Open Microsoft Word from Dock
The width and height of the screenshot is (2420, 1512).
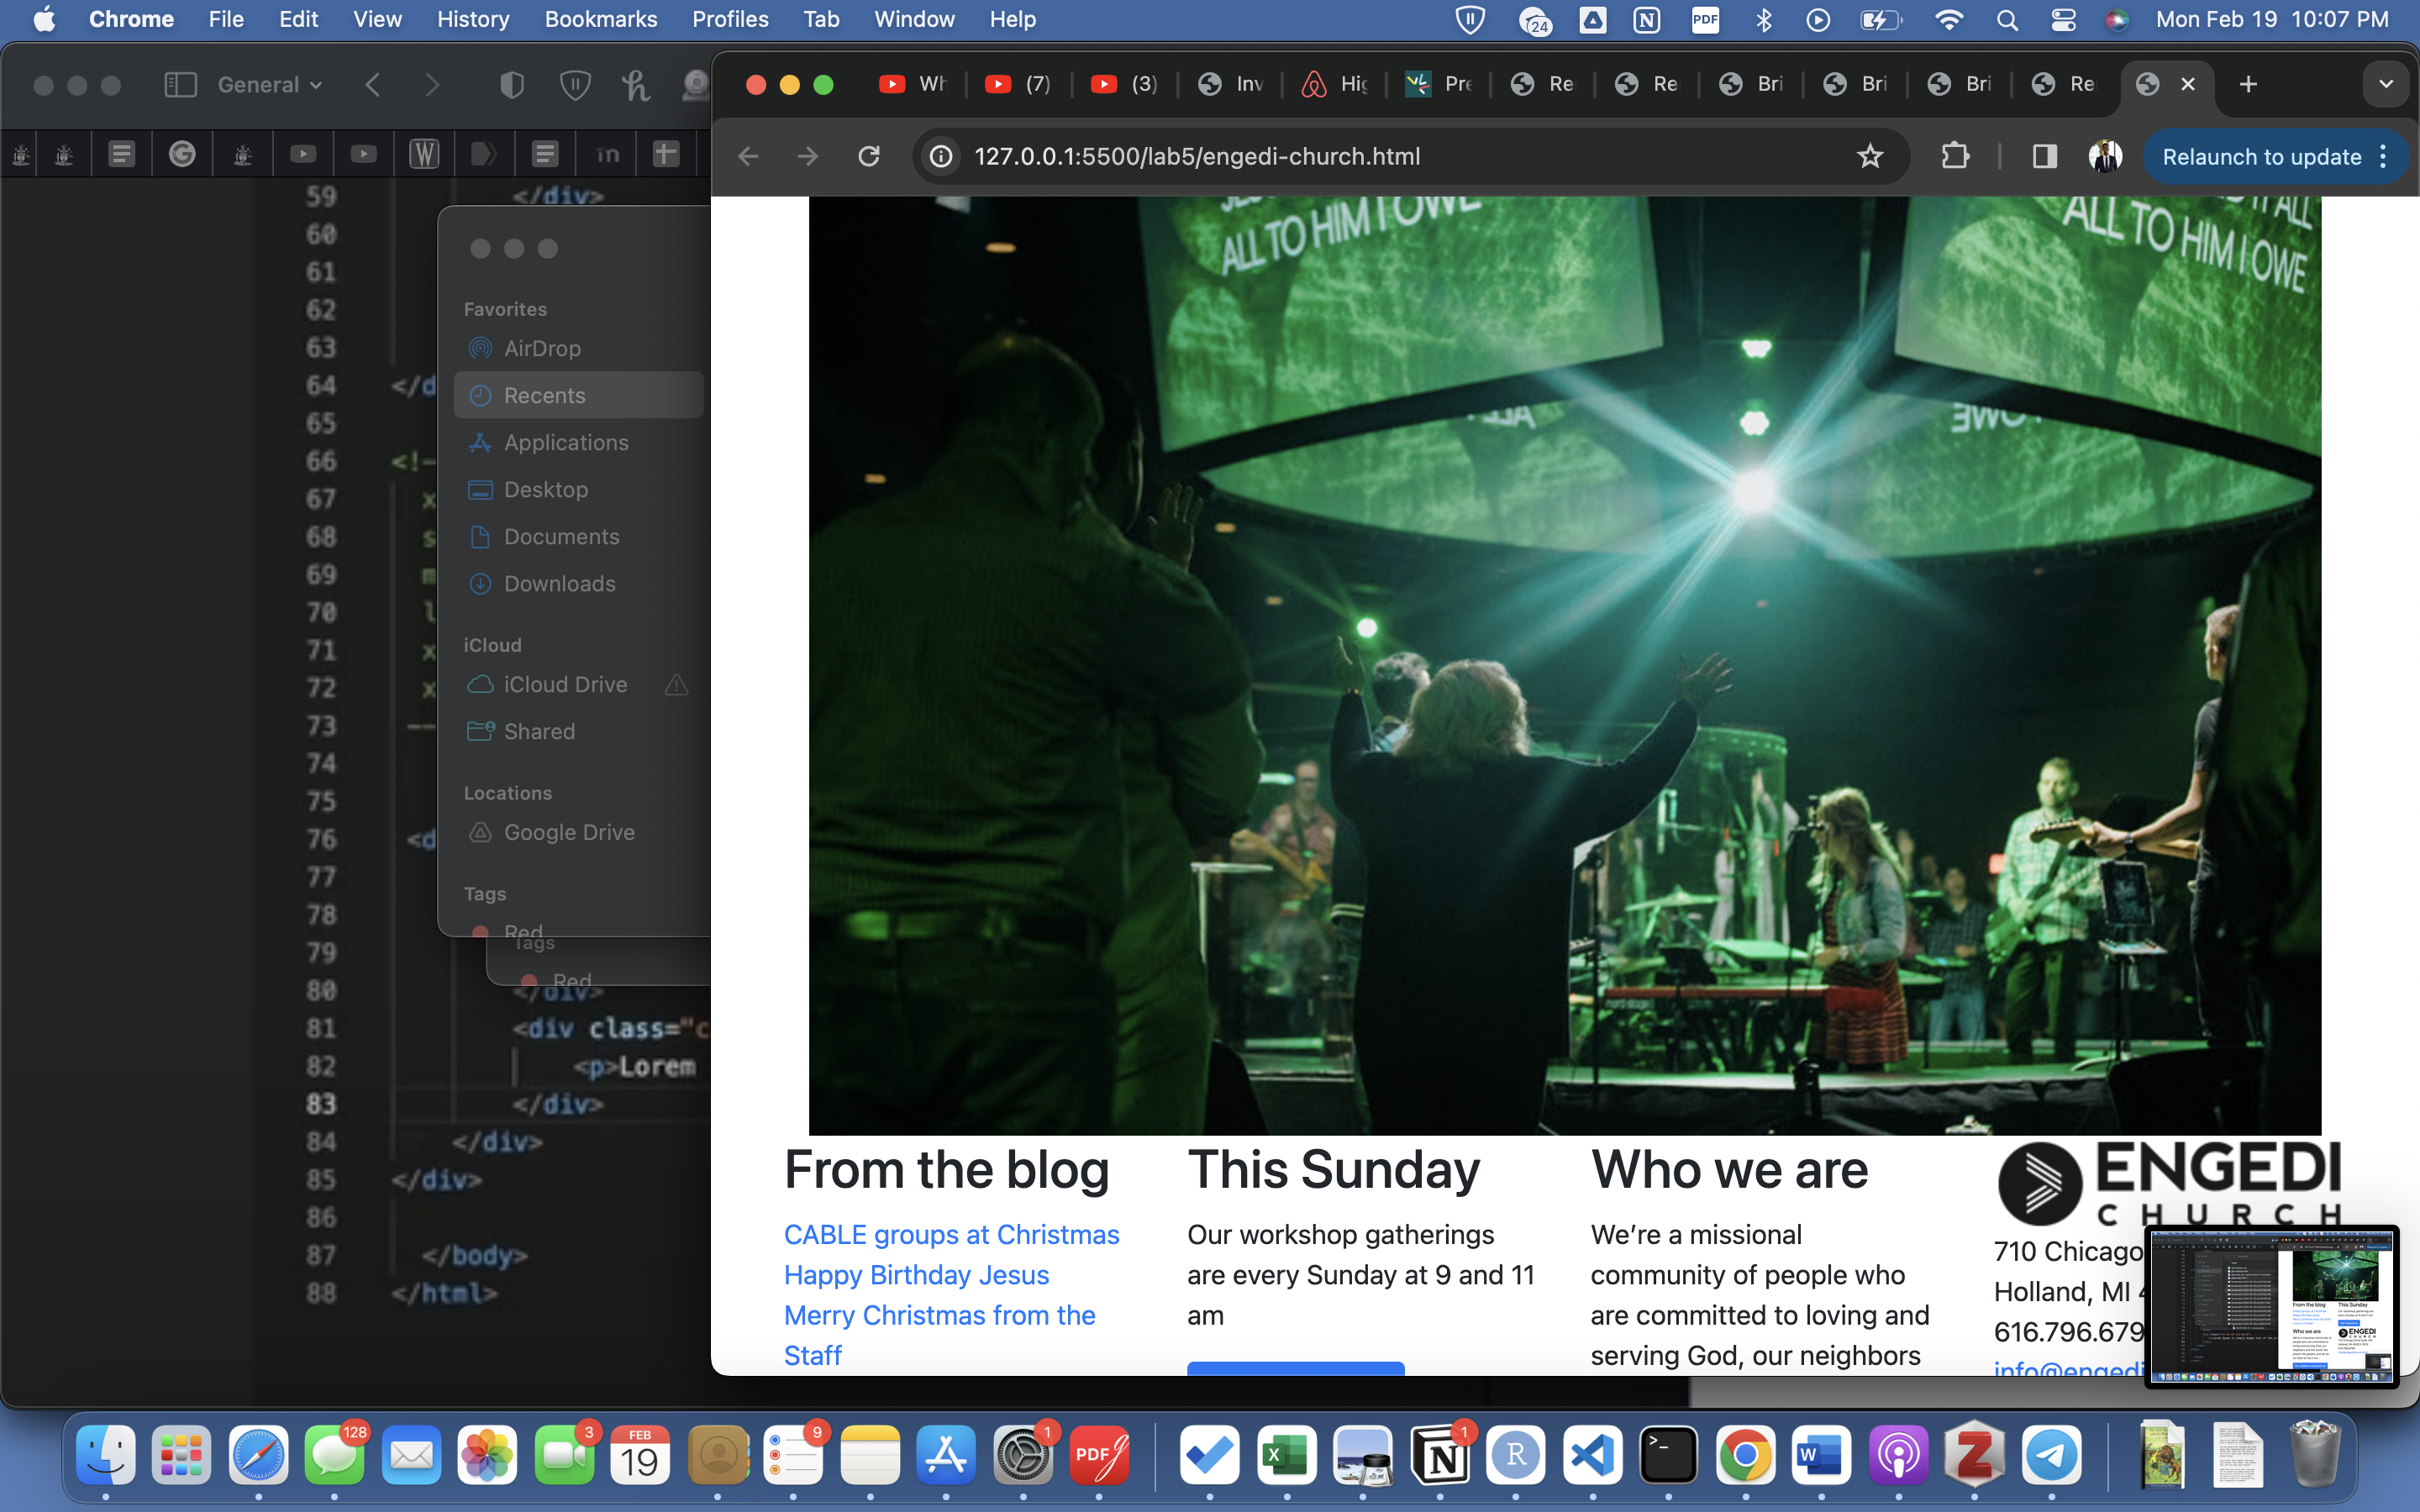point(1821,1455)
